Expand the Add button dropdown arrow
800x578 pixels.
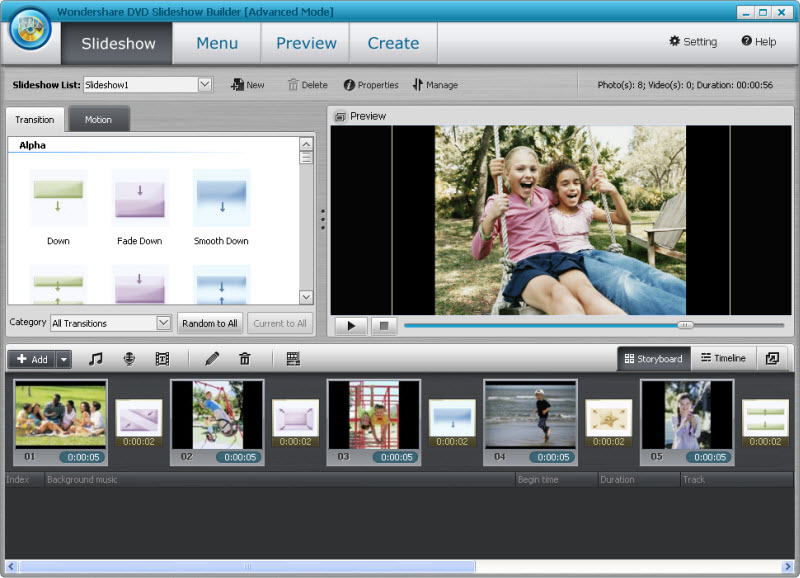63,359
